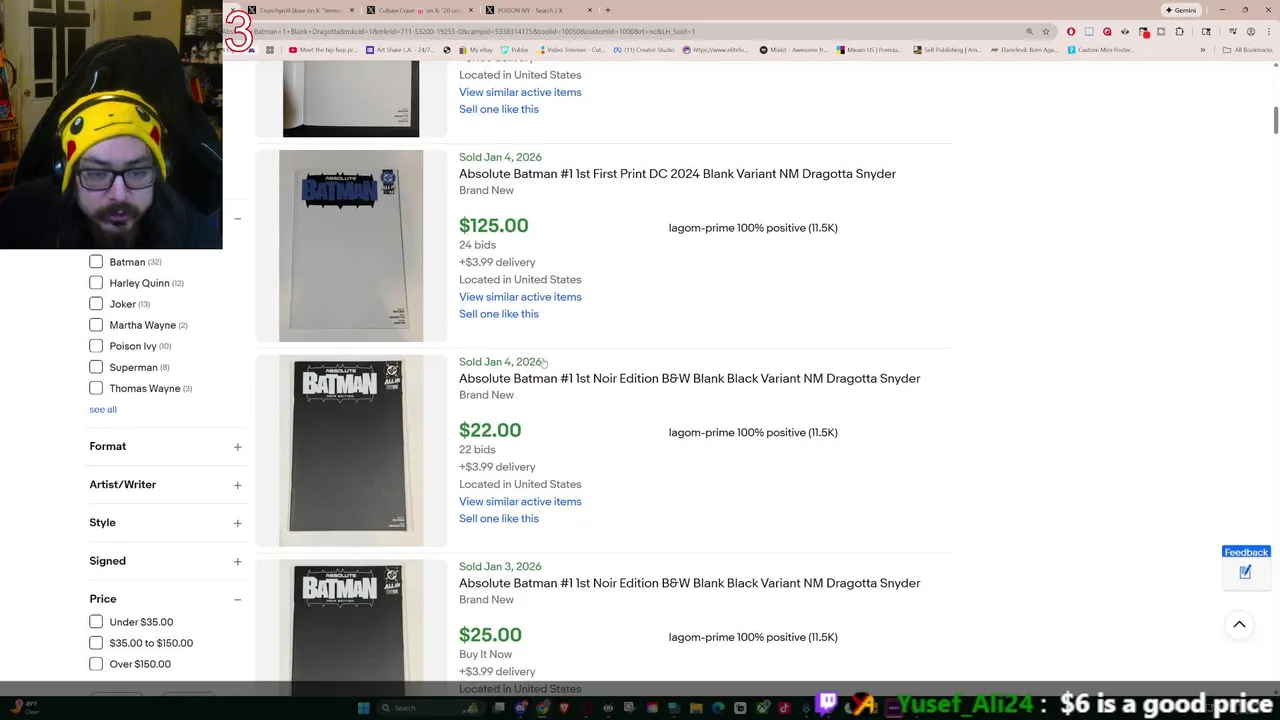
Task: Open the Opera-style red extension icon
Action: 1071,32
